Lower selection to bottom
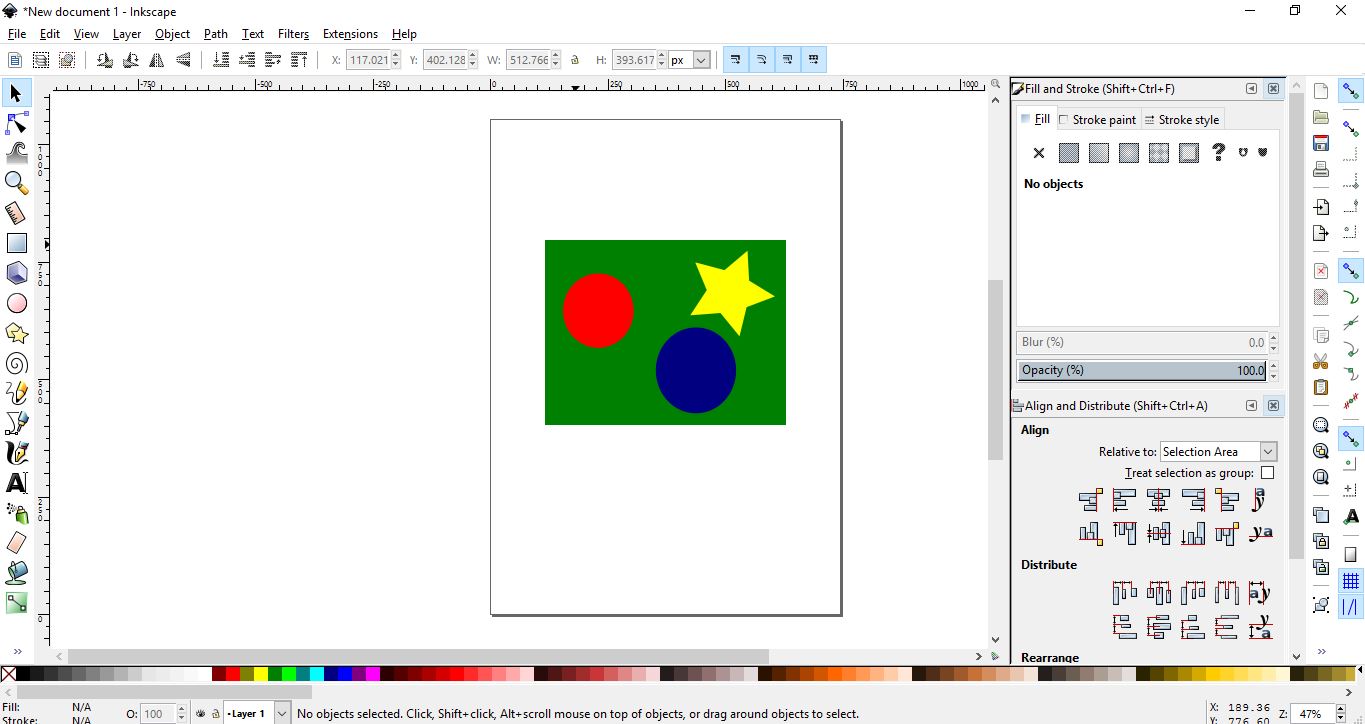Screen dimensions: 1365x724 tap(221, 60)
